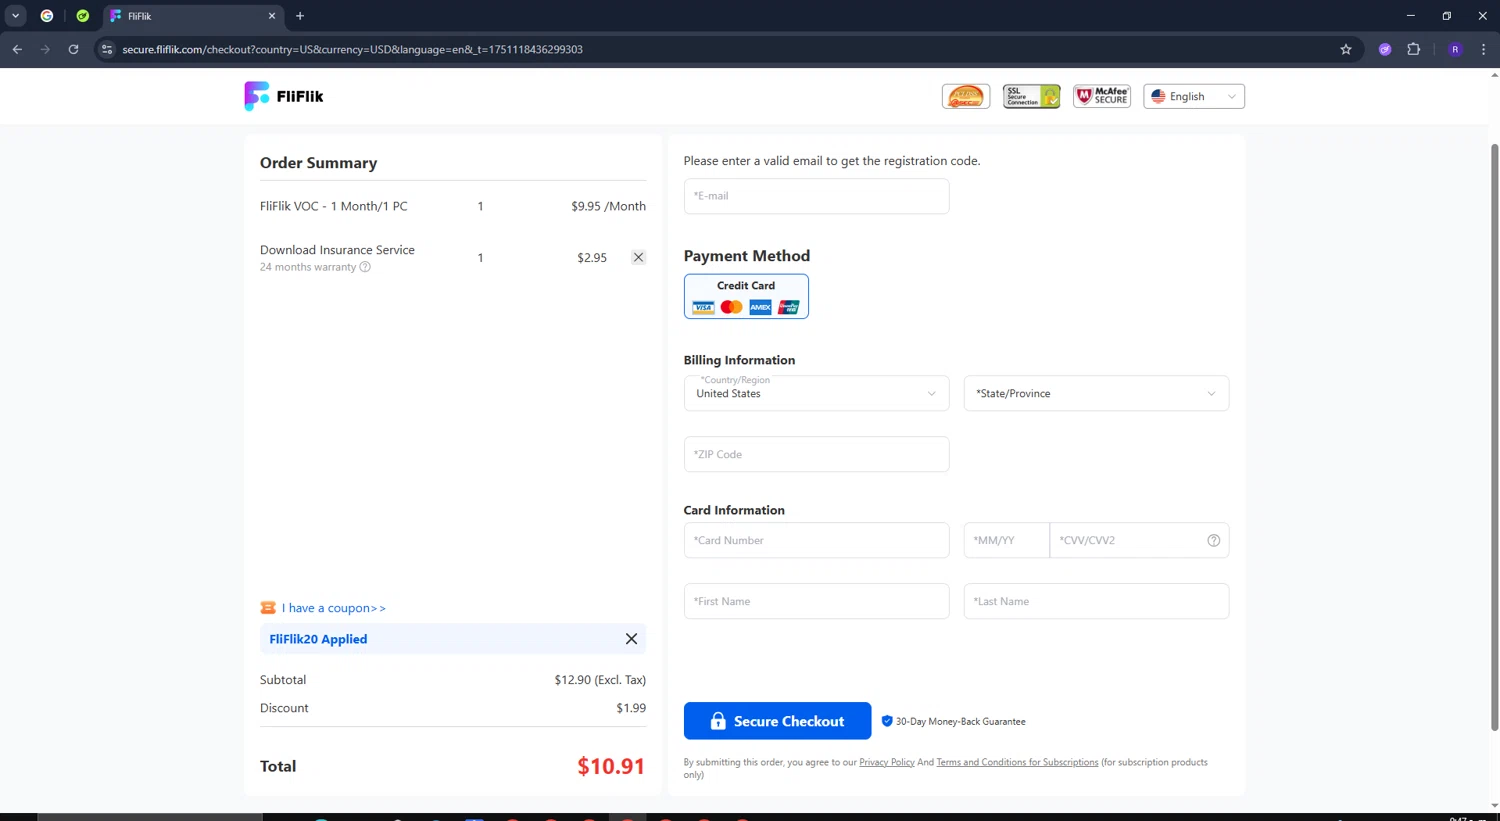Reload the checkout page
The width and height of the screenshot is (1500, 821).
point(73,49)
